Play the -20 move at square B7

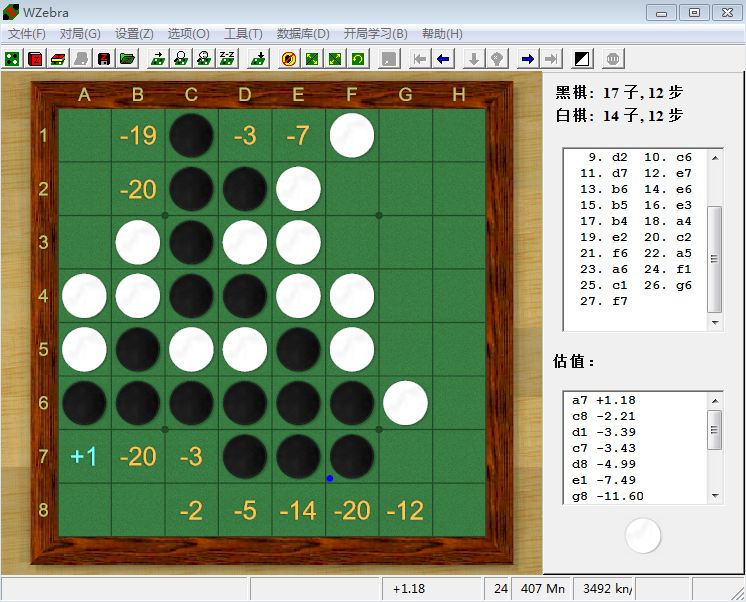click(138, 456)
